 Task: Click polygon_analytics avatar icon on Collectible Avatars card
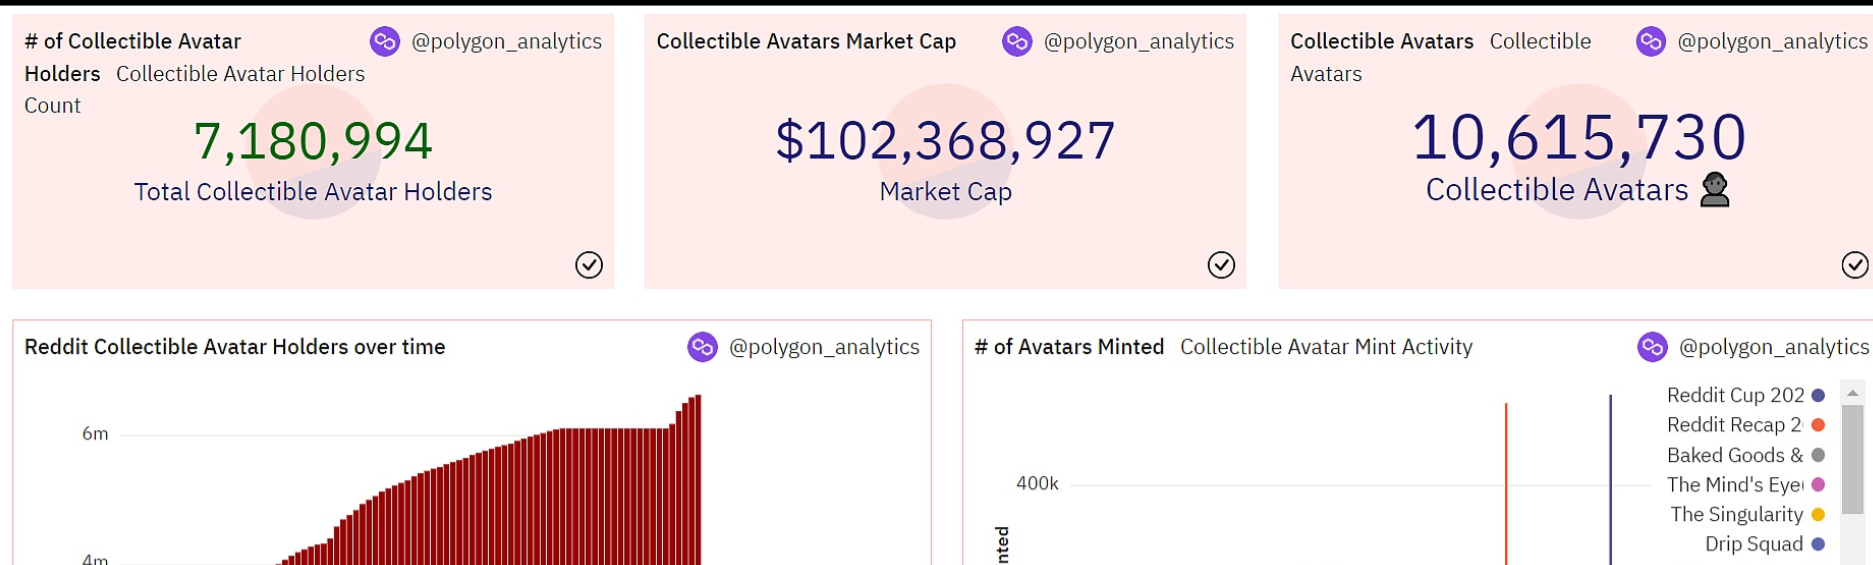(x=1651, y=41)
